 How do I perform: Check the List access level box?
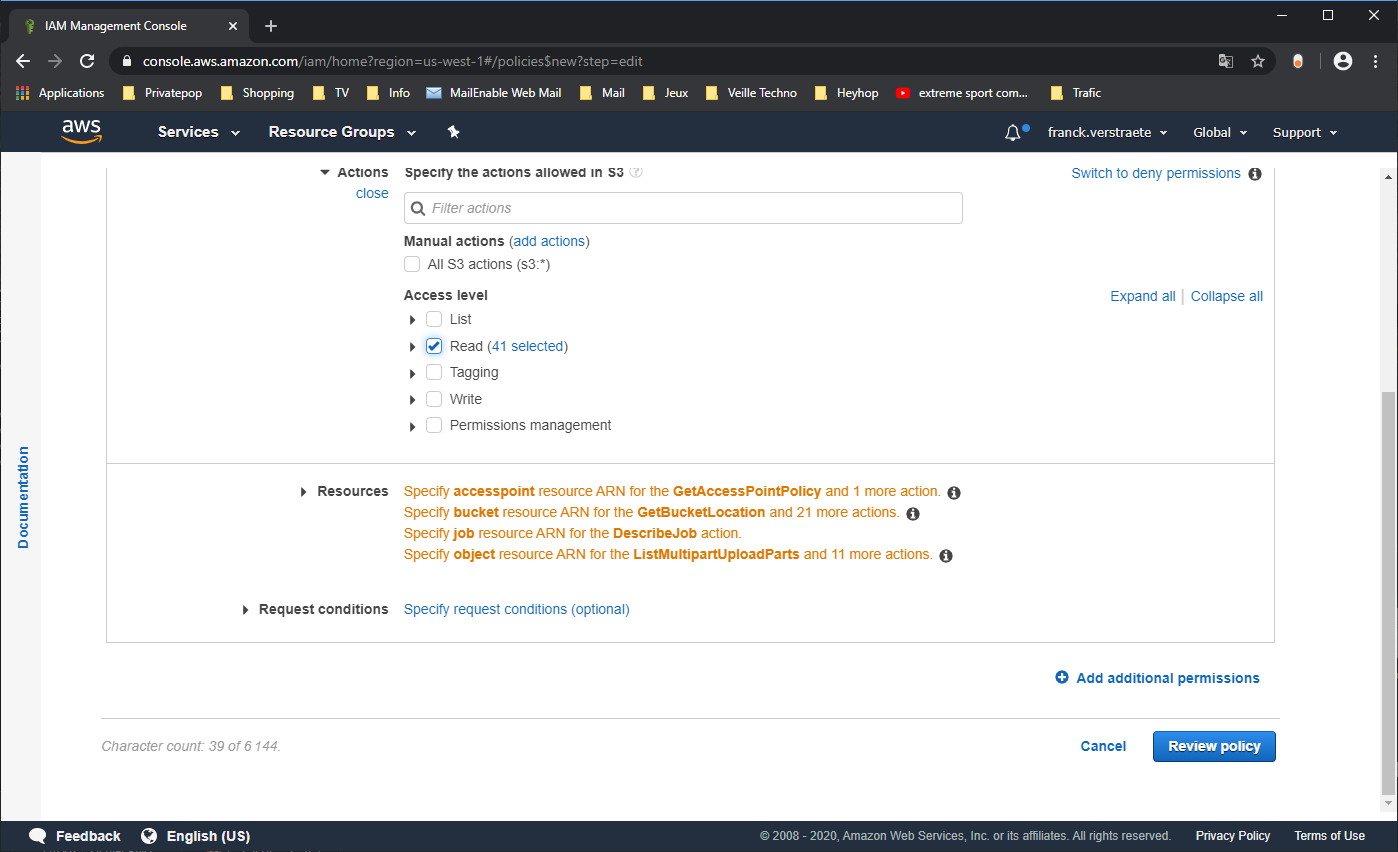[434, 319]
